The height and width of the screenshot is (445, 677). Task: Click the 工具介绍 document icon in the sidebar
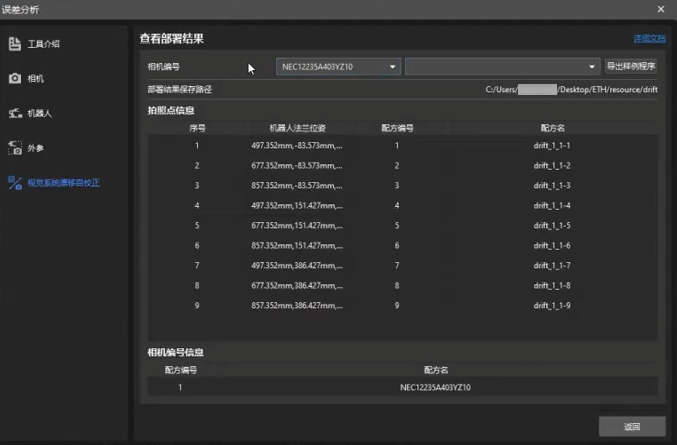[x=15, y=44]
